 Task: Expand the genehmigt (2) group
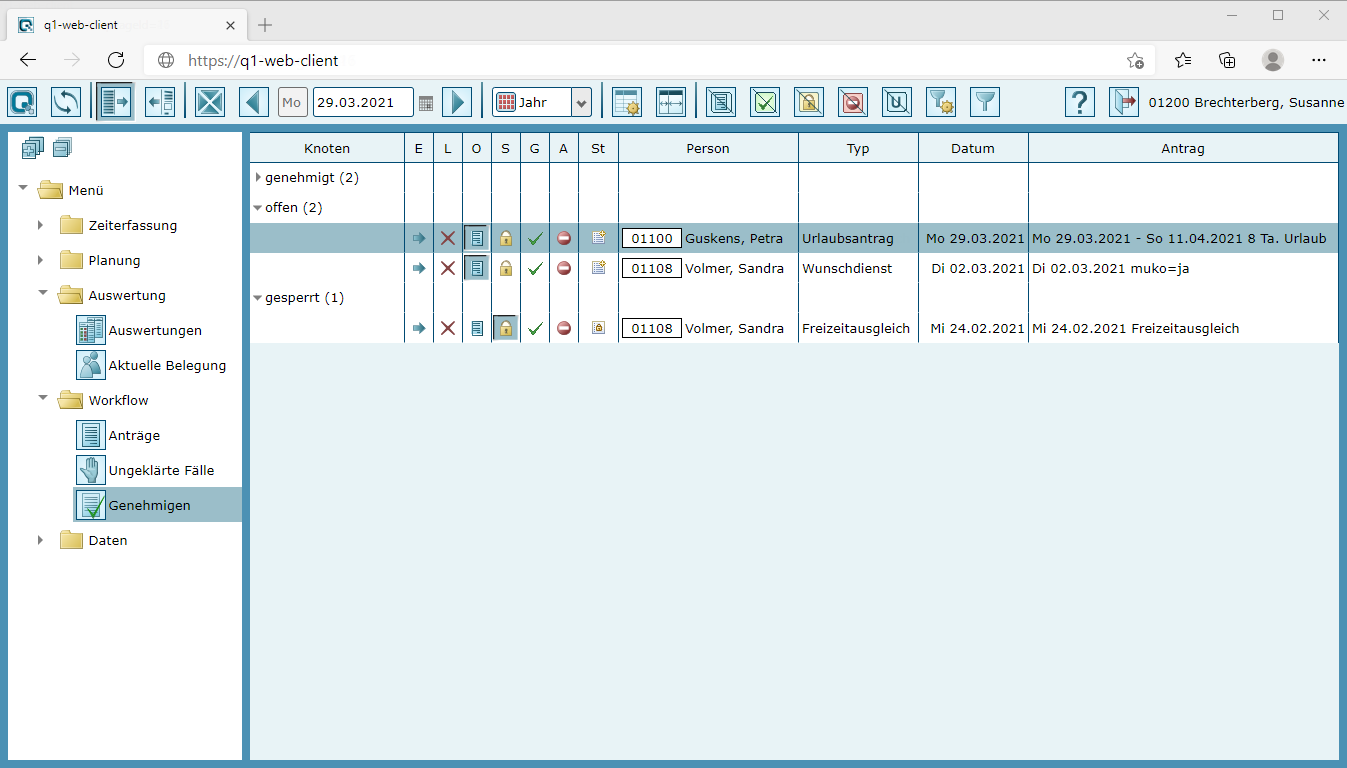pyautogui.click(x=258, y=178)
